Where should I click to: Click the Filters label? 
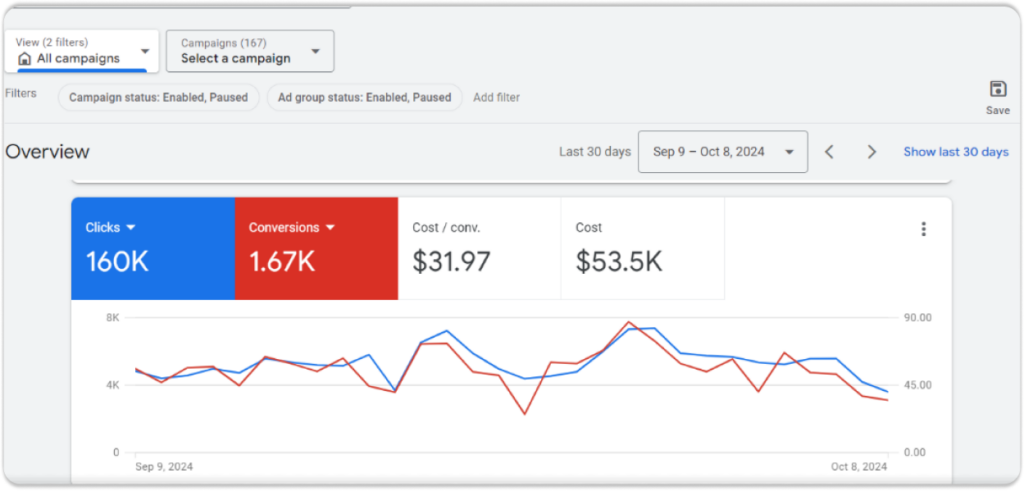(21, 93)
